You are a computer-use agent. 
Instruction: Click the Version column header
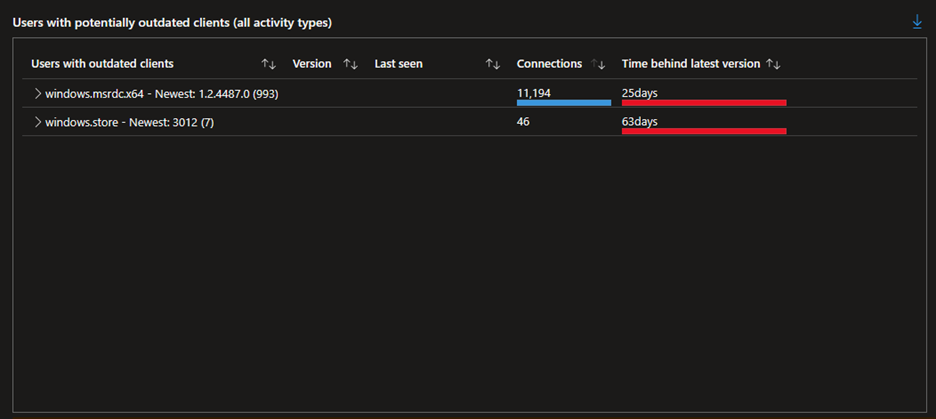click(312, 64)
